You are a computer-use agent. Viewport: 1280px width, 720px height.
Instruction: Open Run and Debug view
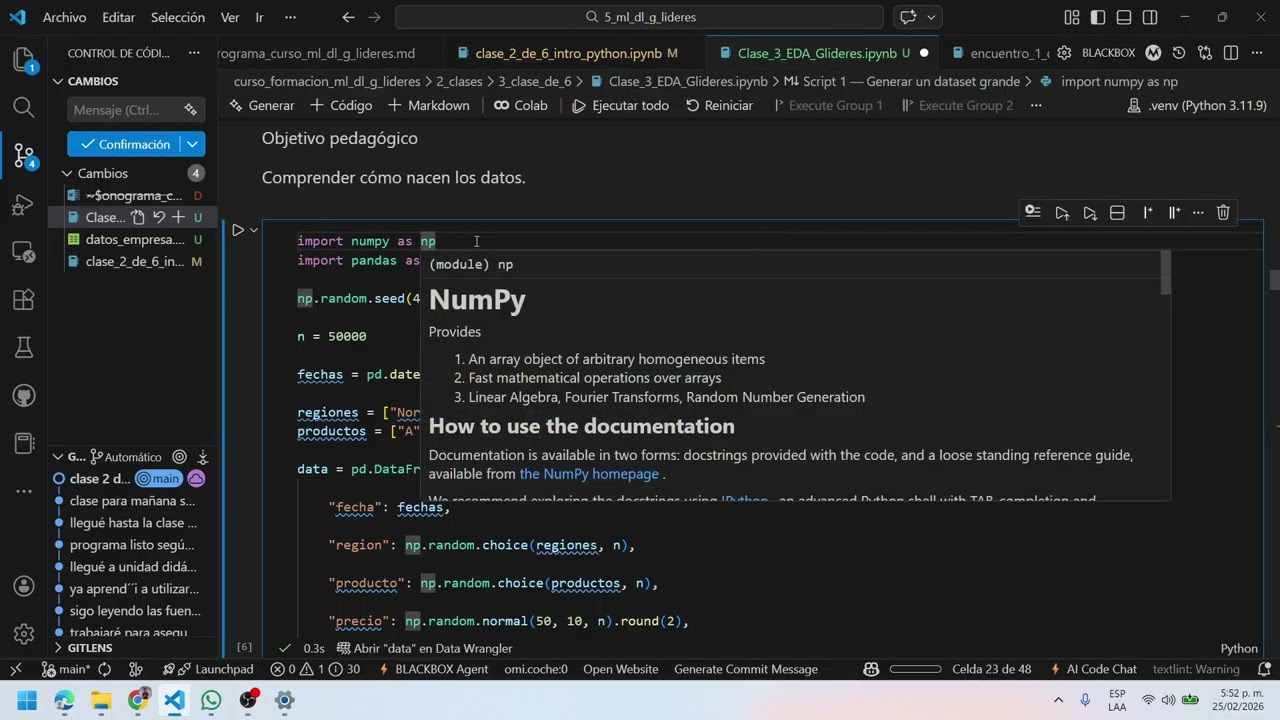tap(24, 204)
